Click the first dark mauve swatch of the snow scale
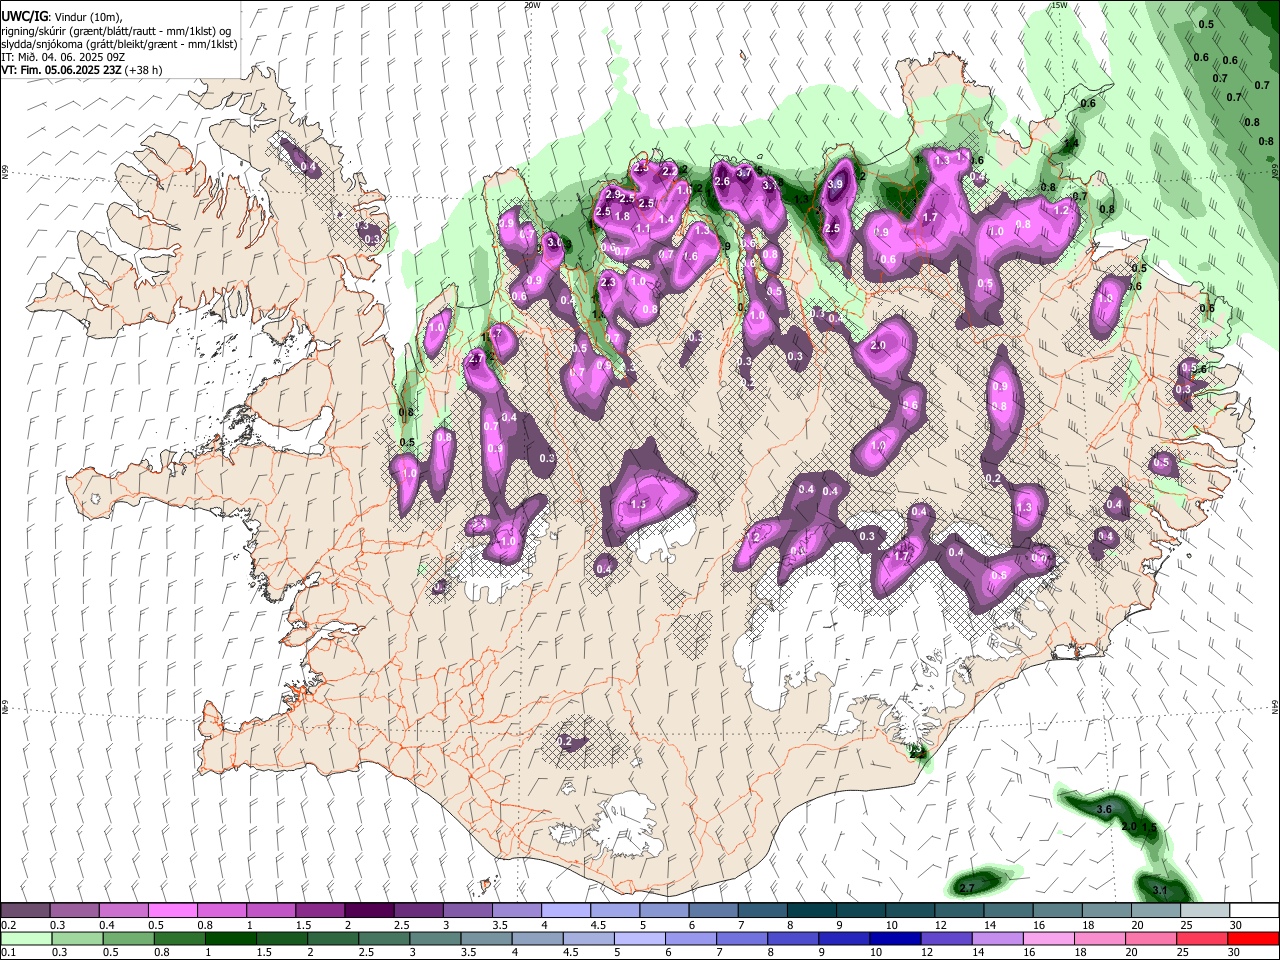Viewport: 1280px width, 960px height. (25, 911)
